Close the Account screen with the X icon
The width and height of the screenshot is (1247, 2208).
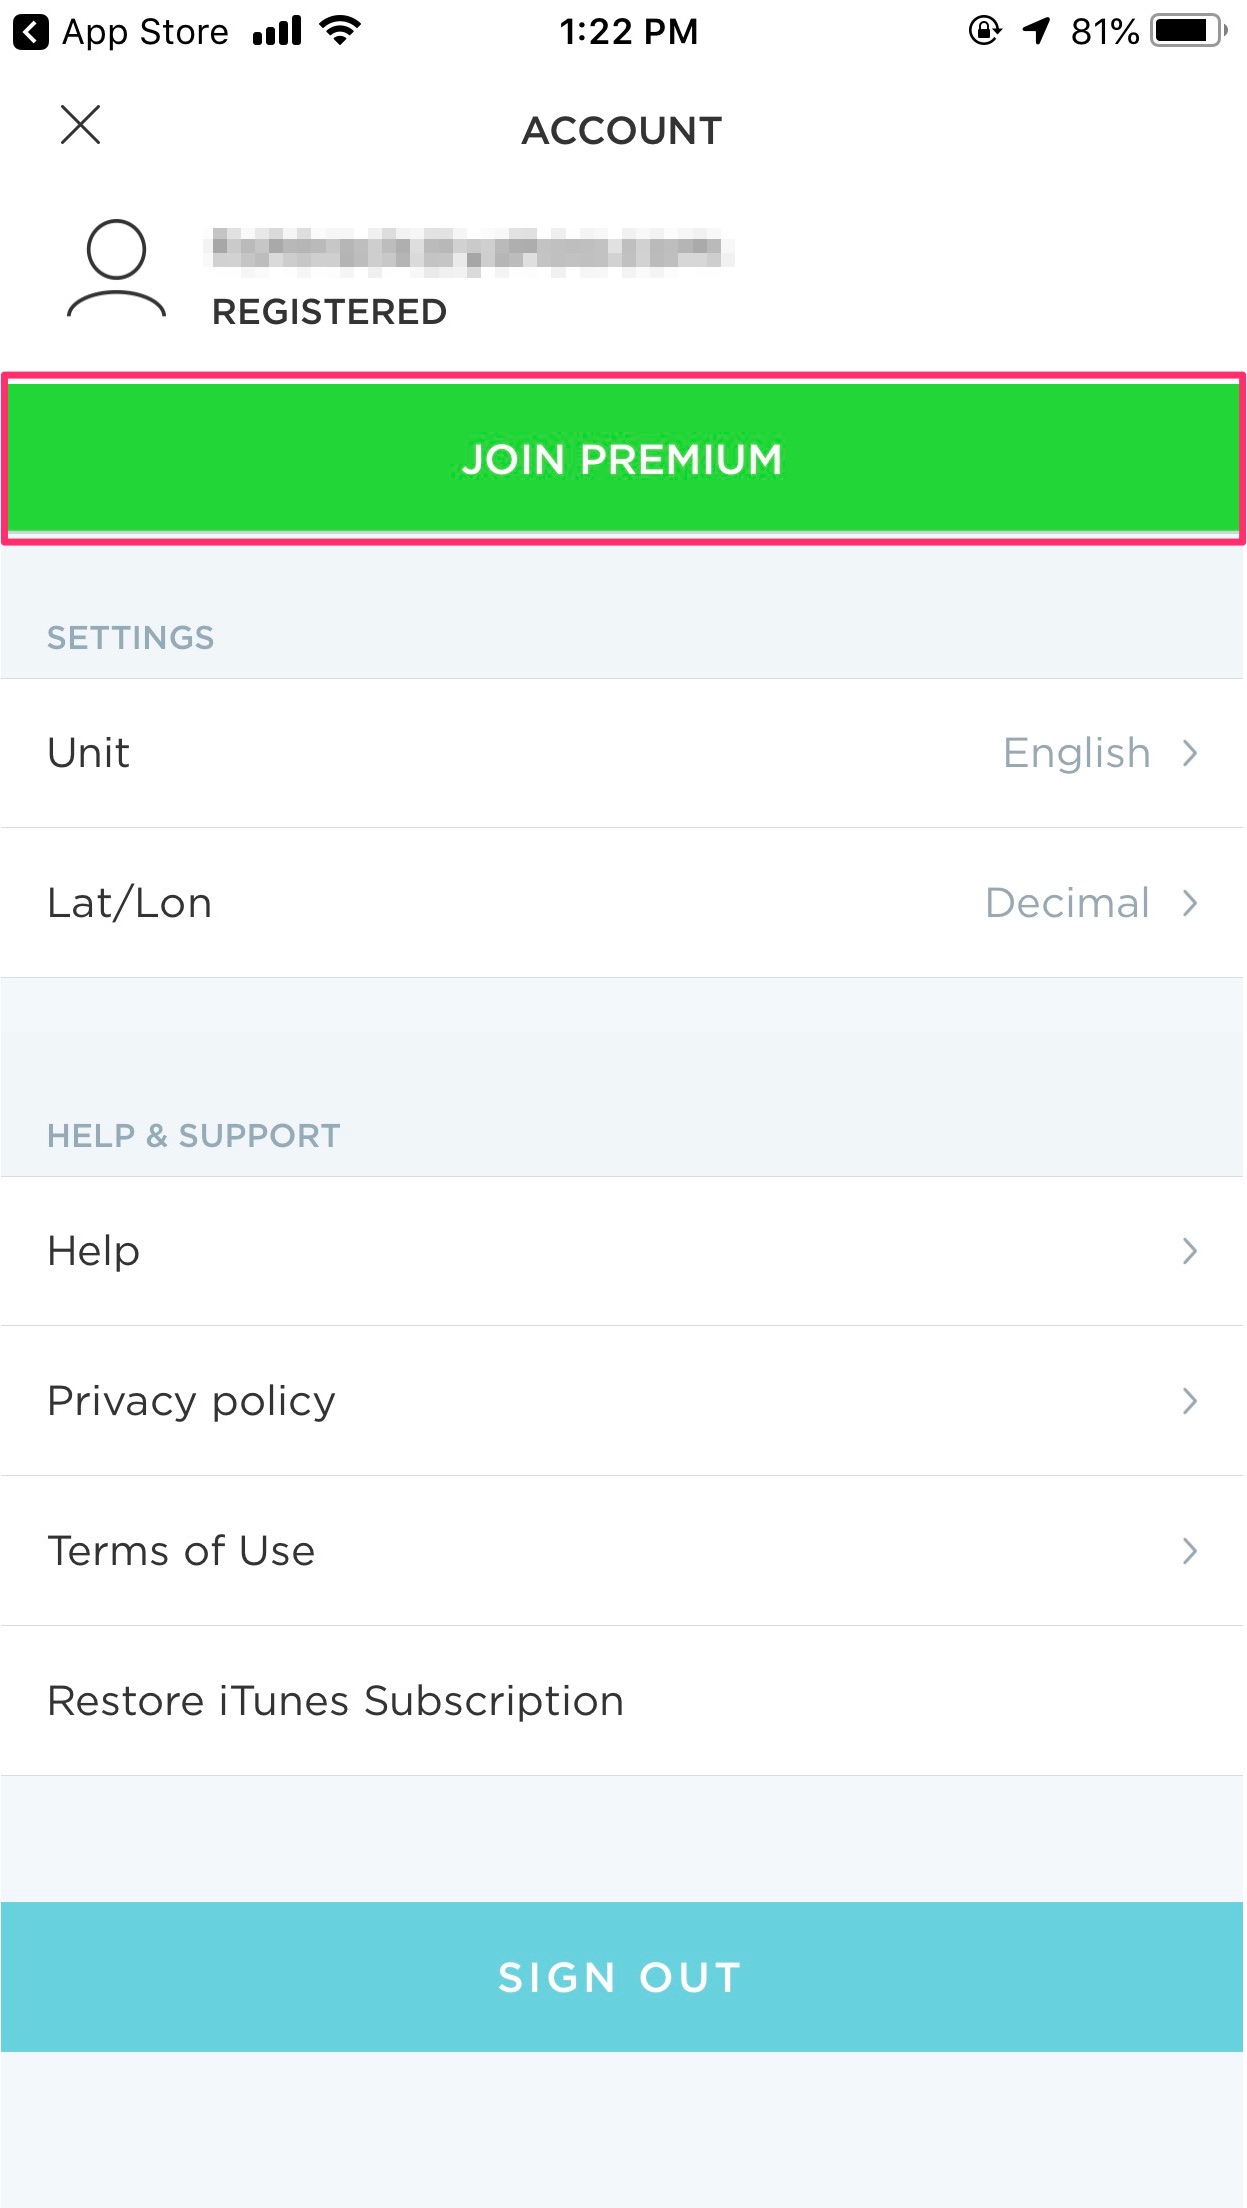point(81,125)
